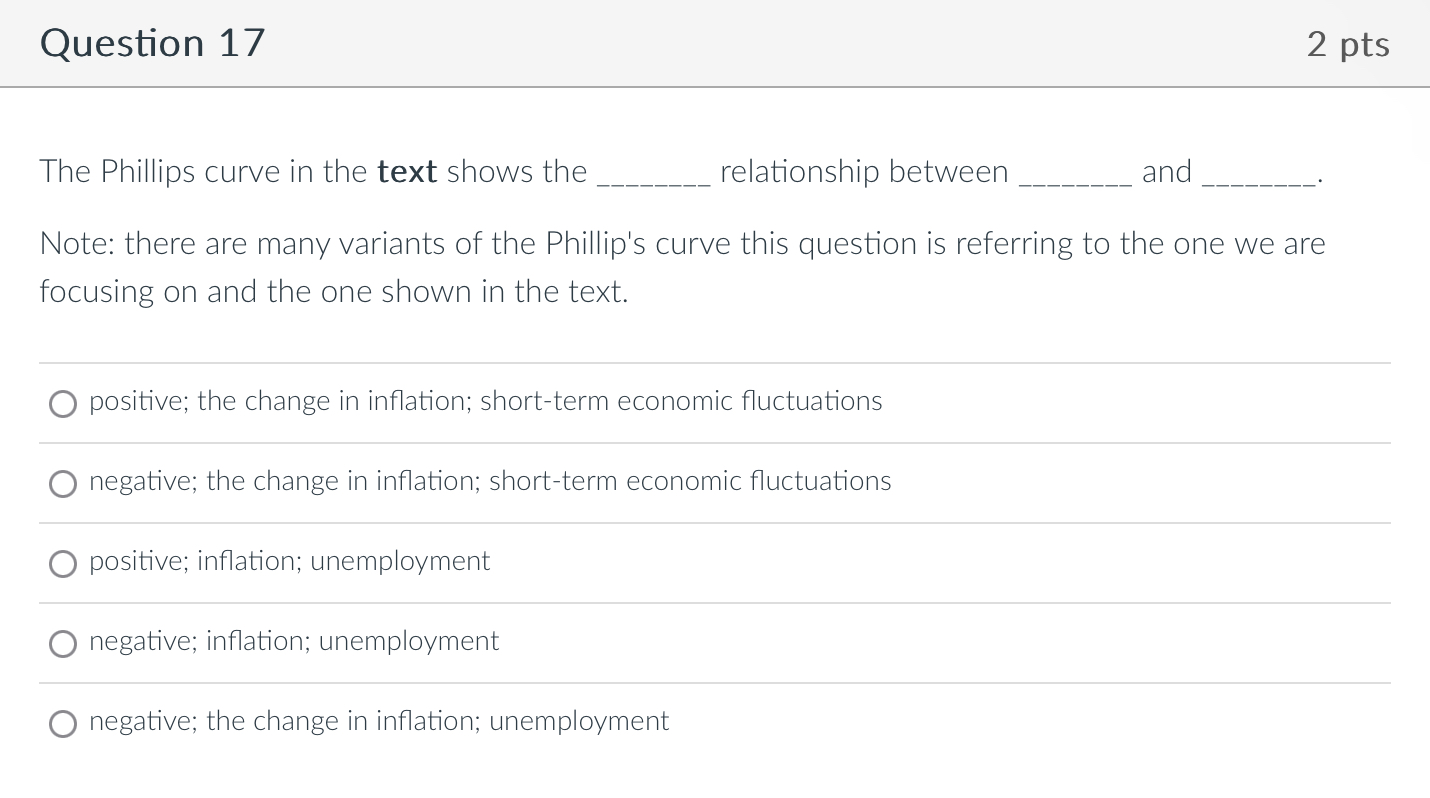The image size is (1430, 798).
Task: Select the first answer option radio button
Action: pos(63,403)
